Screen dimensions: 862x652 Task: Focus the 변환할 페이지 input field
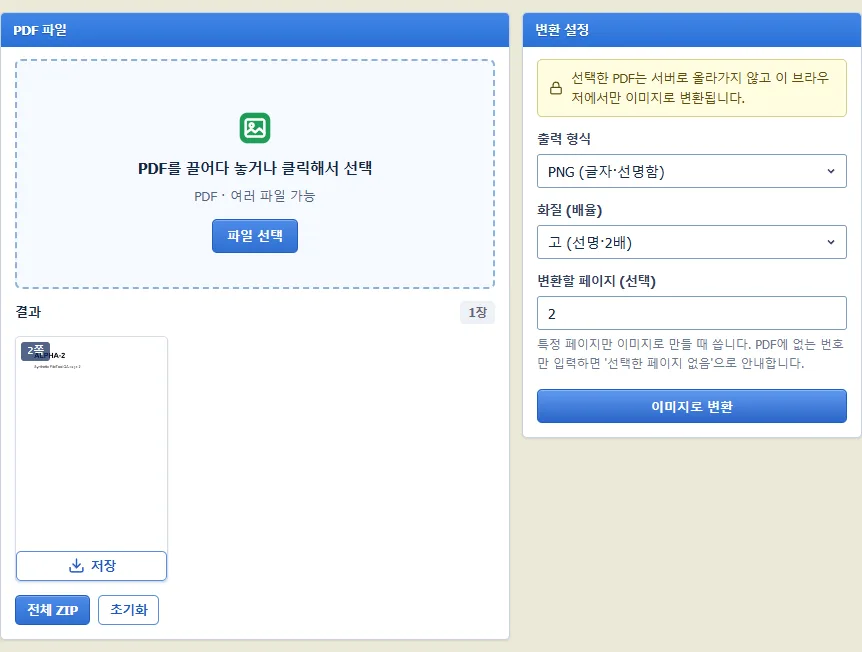691,313
